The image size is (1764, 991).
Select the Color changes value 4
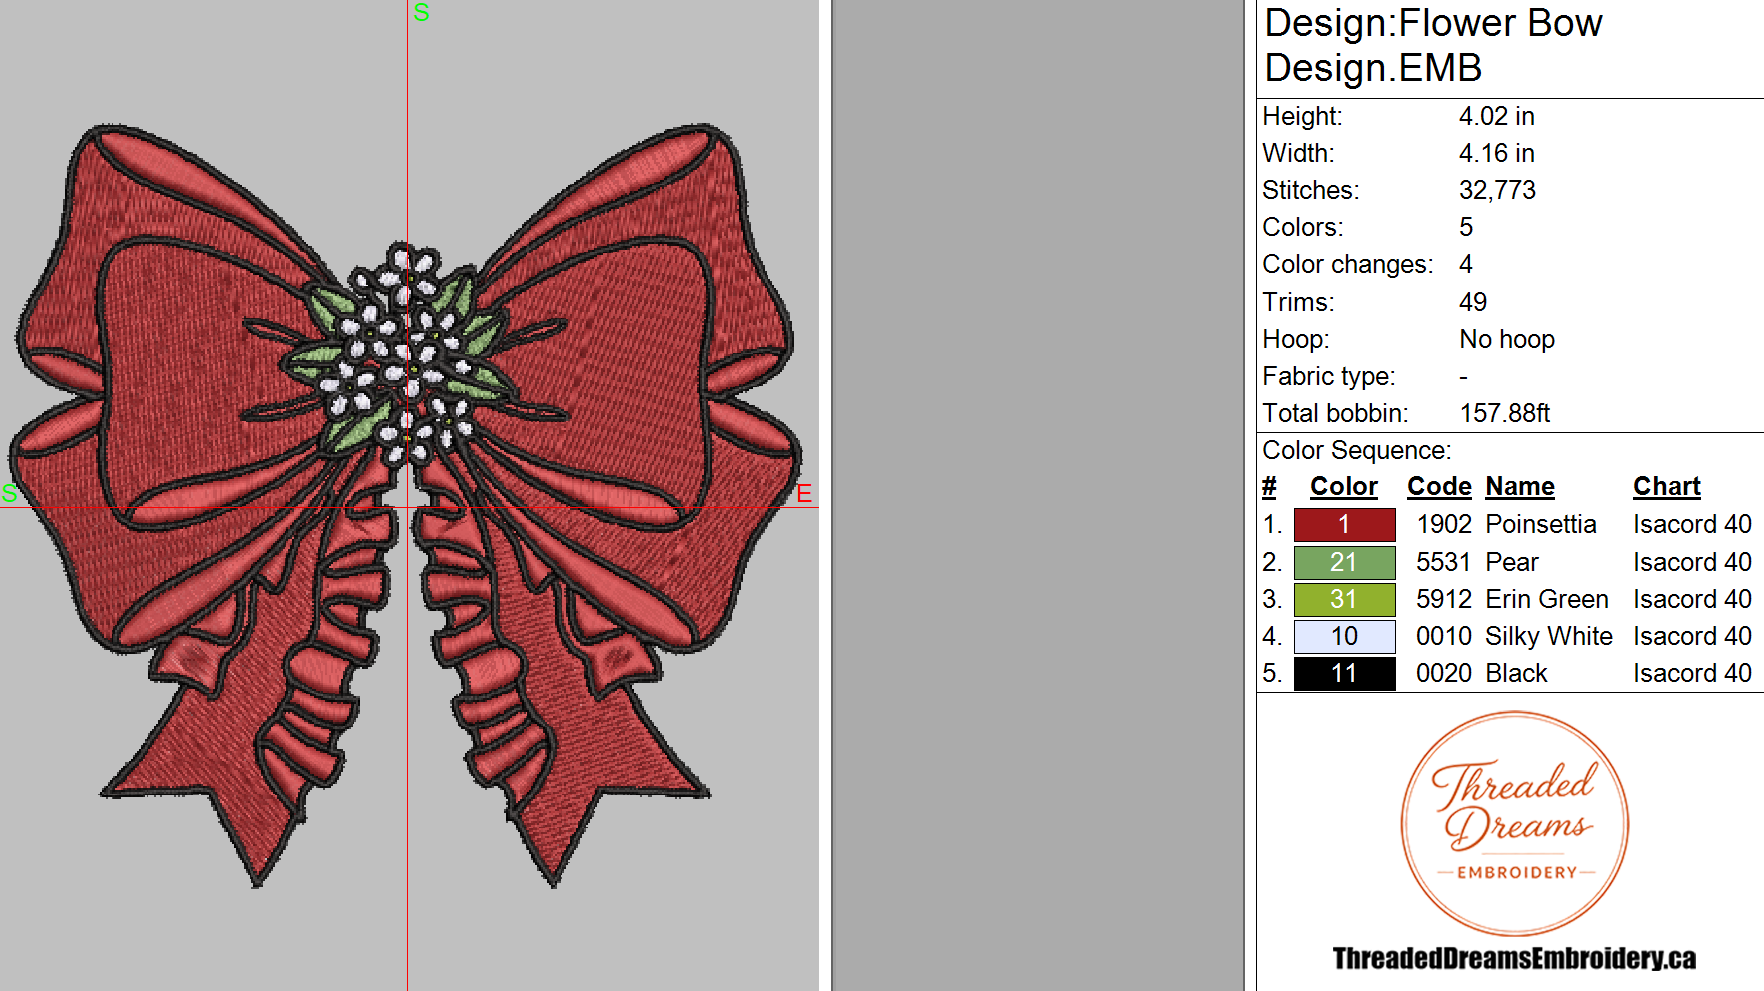point(1466,264)
